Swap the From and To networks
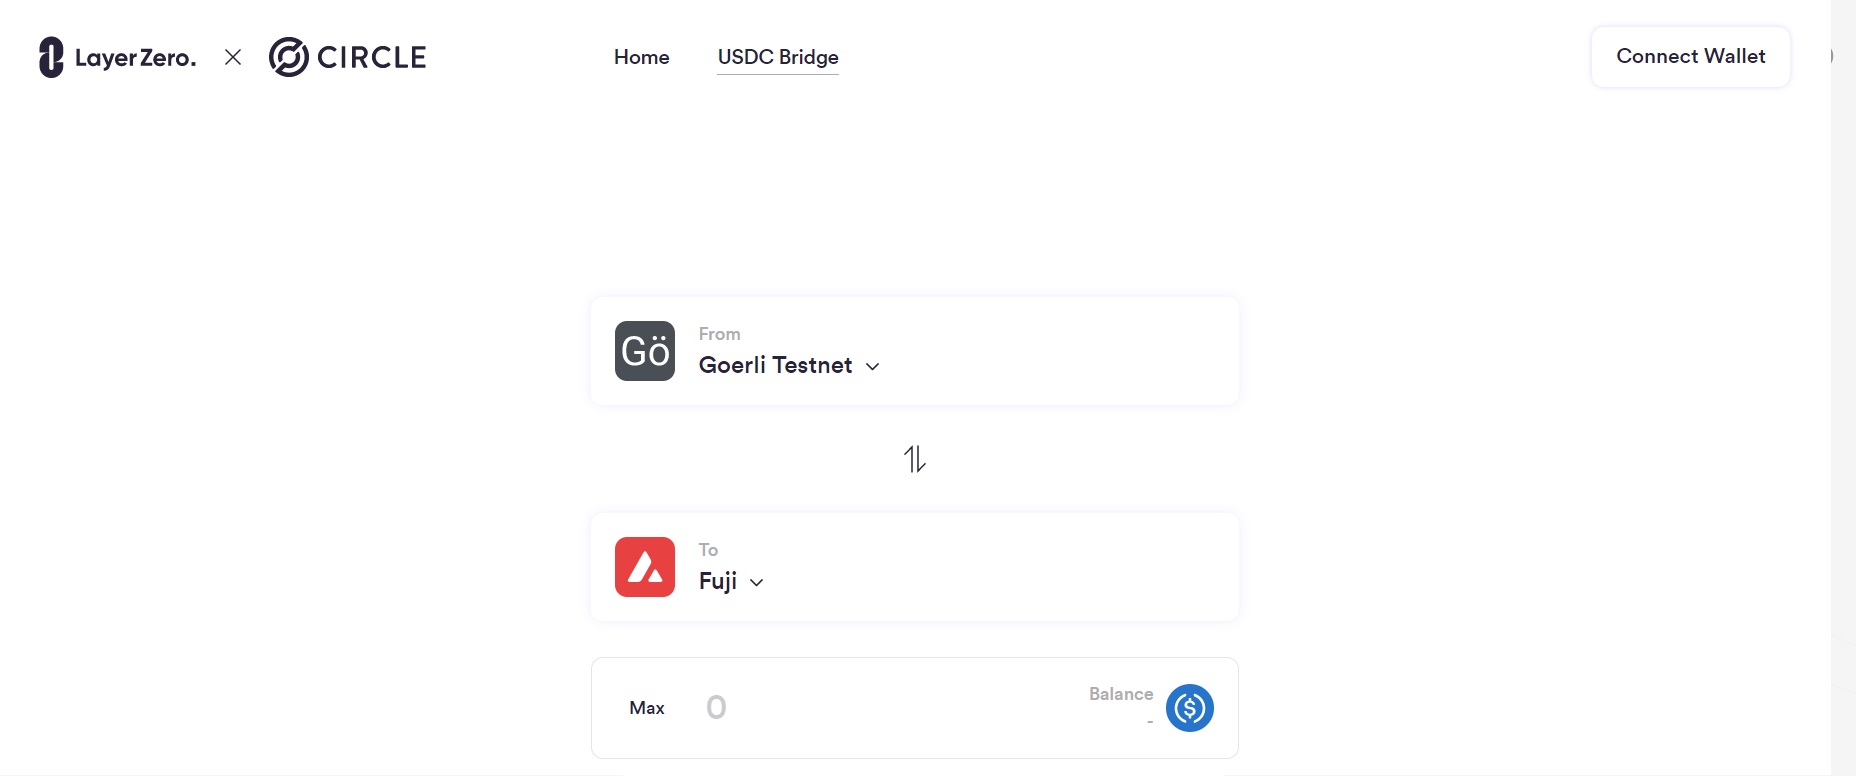Viewport: 1856px width, 776px height. (915, 459)
